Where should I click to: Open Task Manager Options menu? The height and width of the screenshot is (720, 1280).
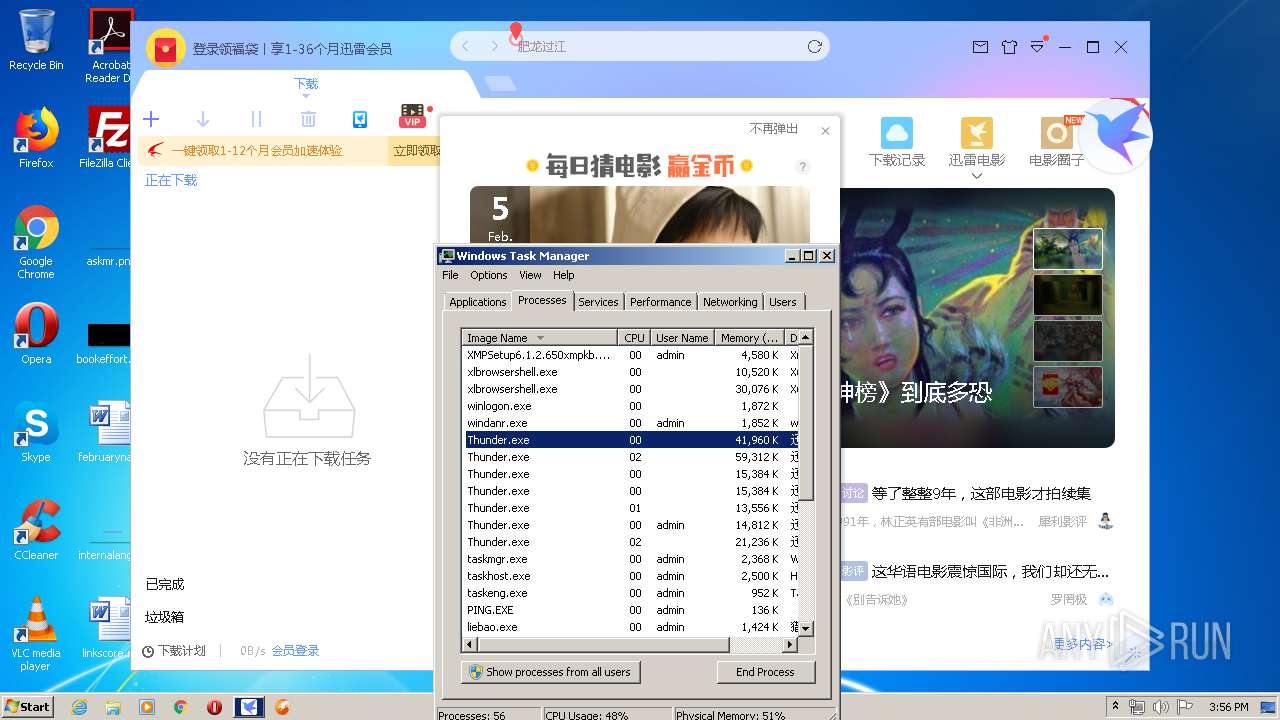(x=489, y=275)
